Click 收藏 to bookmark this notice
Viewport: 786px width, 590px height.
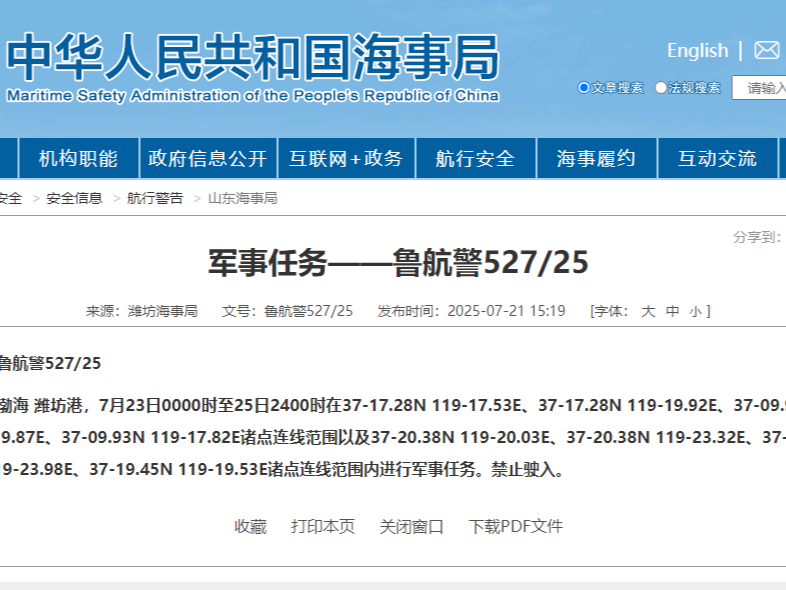[x=250, y=526]
